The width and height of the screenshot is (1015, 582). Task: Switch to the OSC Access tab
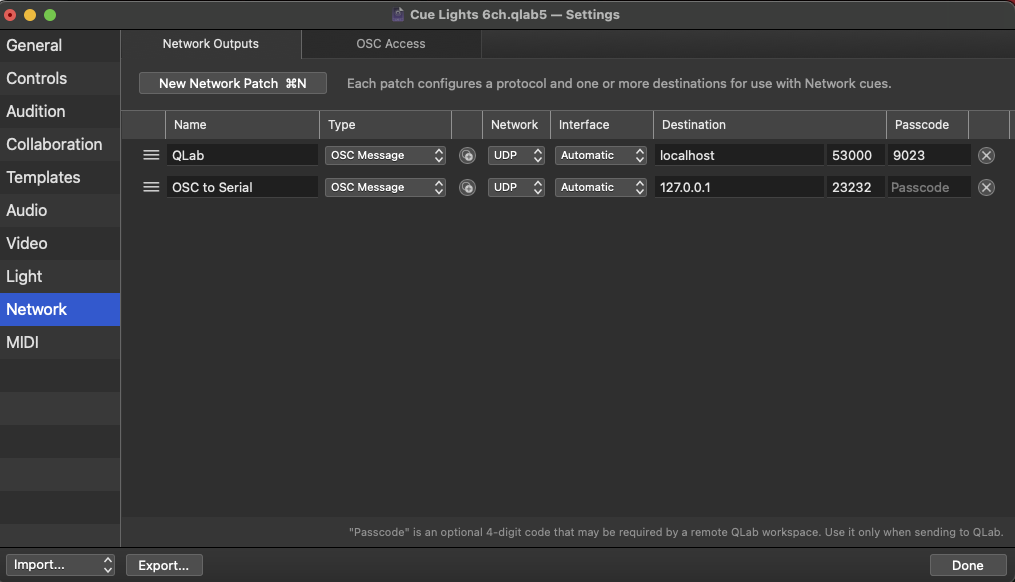[x=391, y=44]
